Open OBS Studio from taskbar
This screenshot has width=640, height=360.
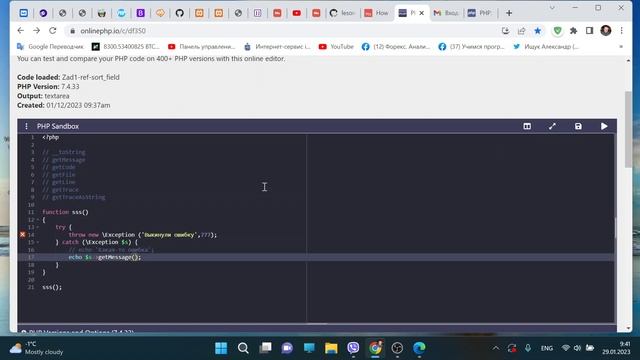click(x=397, y=348)
